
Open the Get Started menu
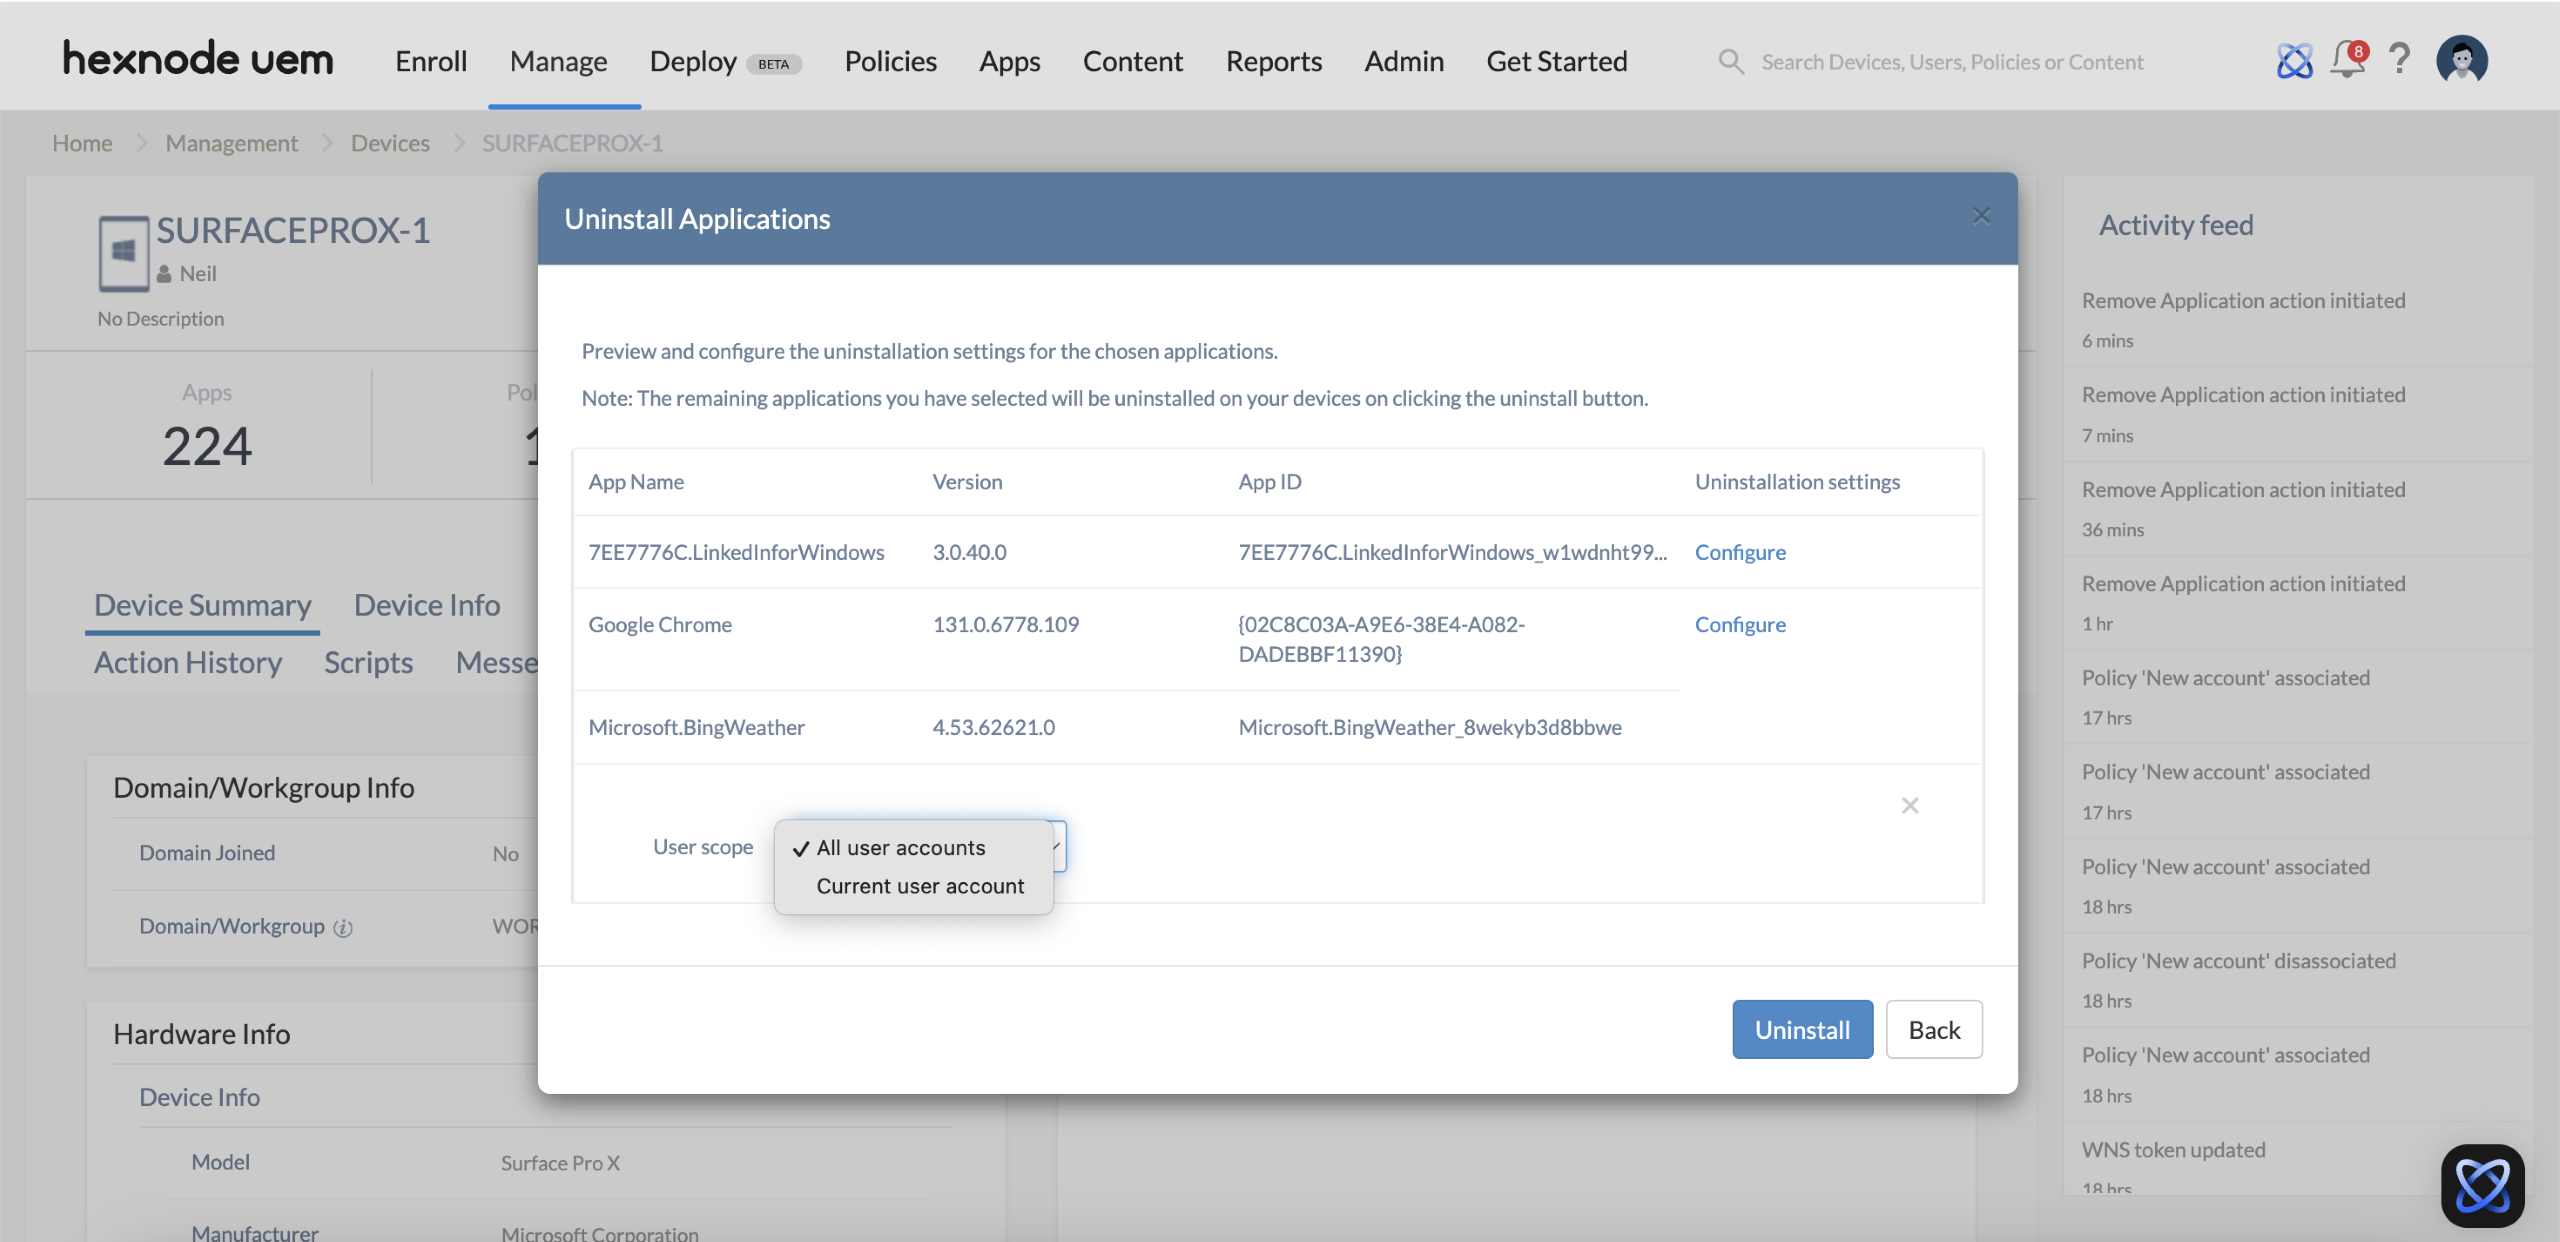point(1556,61)
